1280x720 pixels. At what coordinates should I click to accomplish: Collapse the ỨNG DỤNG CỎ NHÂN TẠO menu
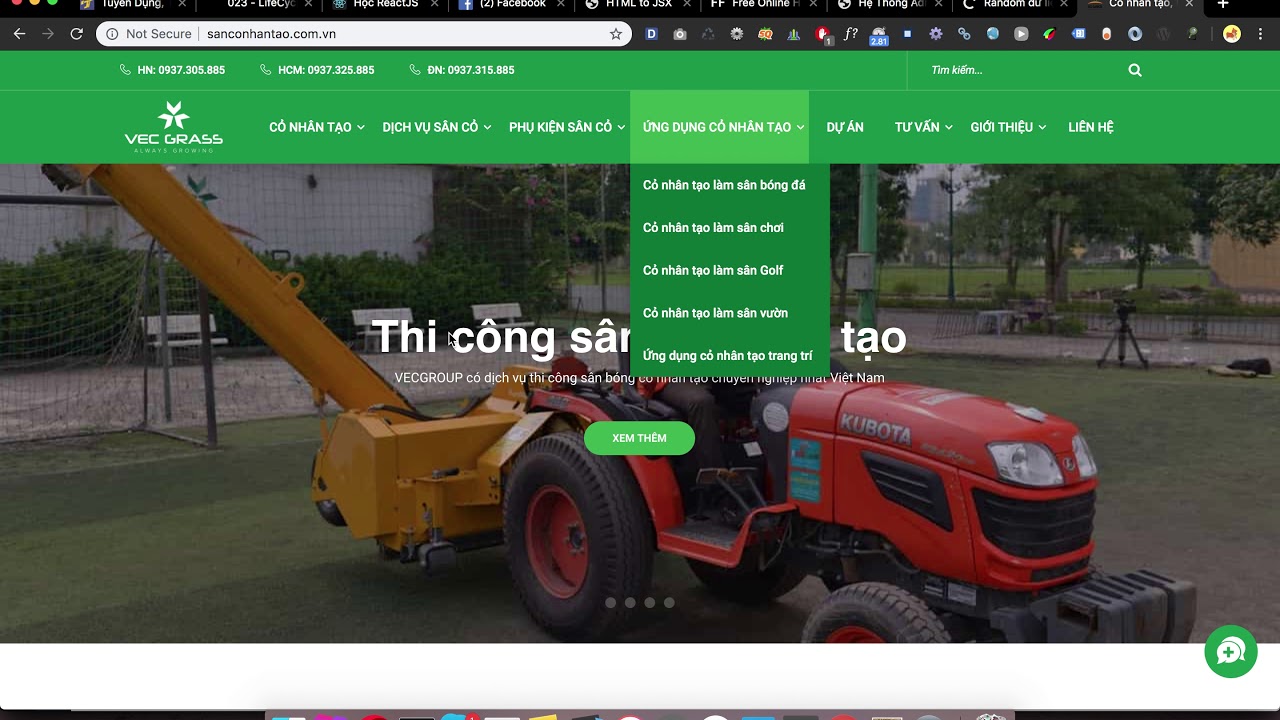tap(719, 127)
